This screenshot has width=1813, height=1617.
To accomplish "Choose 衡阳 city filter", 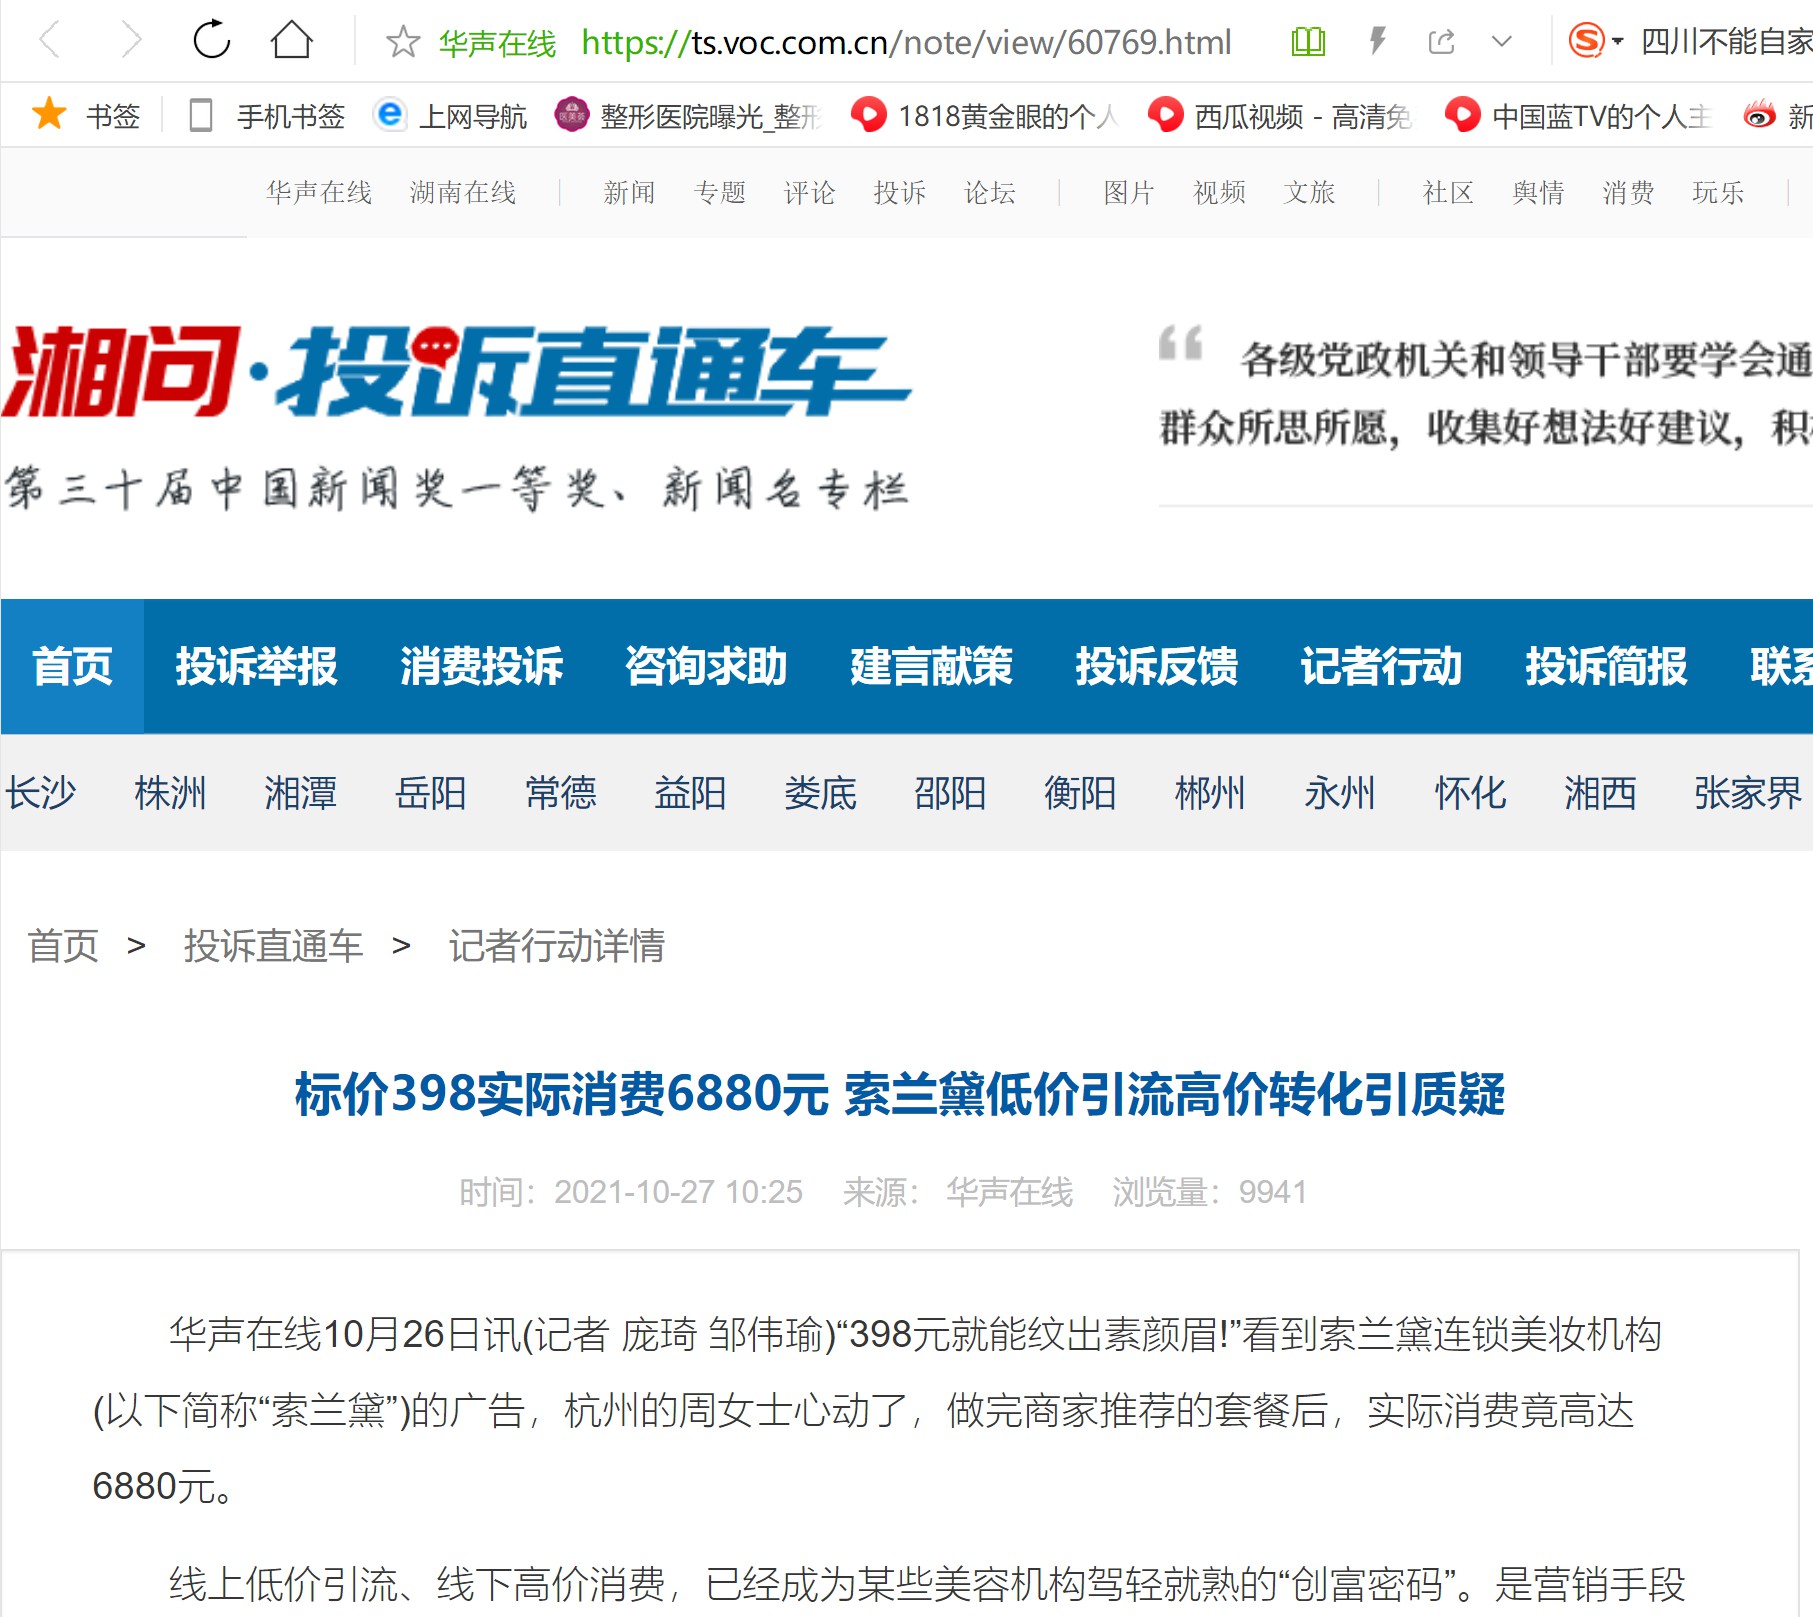I will (x=1080, y=793).
